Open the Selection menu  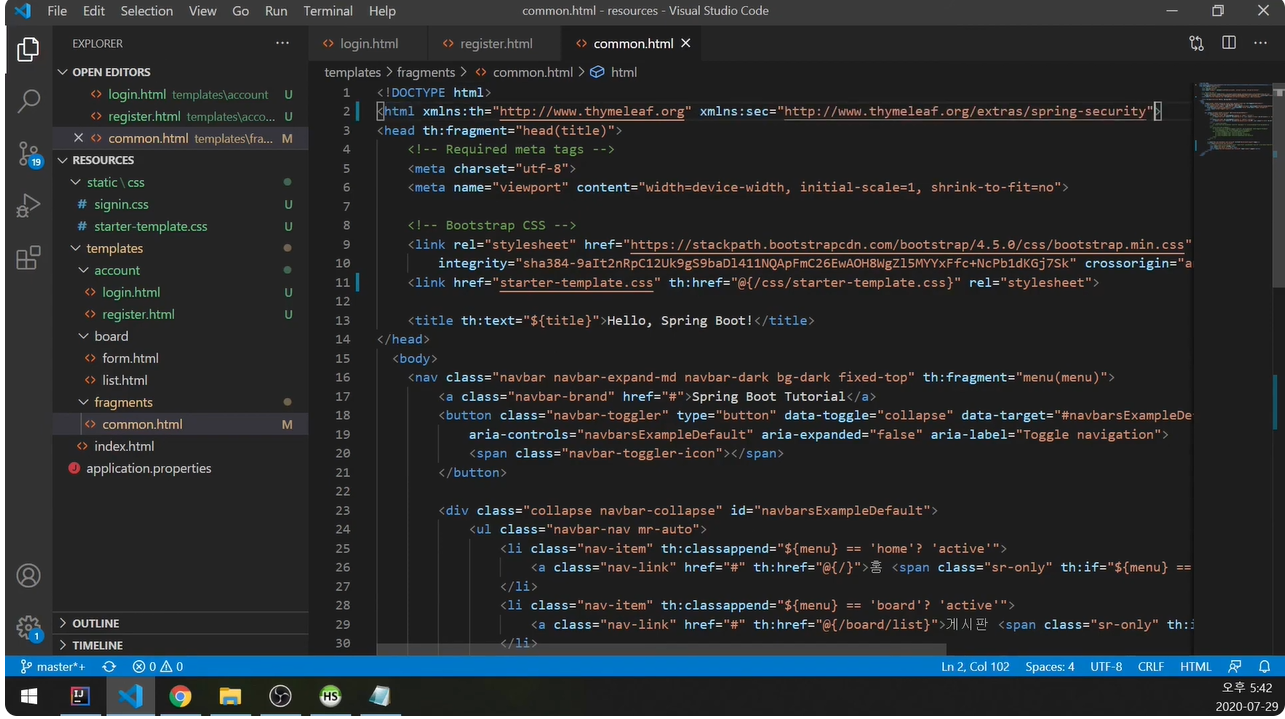[147, 11]
